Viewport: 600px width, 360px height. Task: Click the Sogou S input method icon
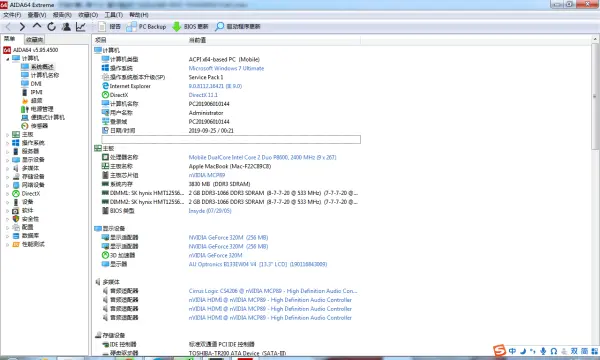pyautogui.click(x=499, y=350)
